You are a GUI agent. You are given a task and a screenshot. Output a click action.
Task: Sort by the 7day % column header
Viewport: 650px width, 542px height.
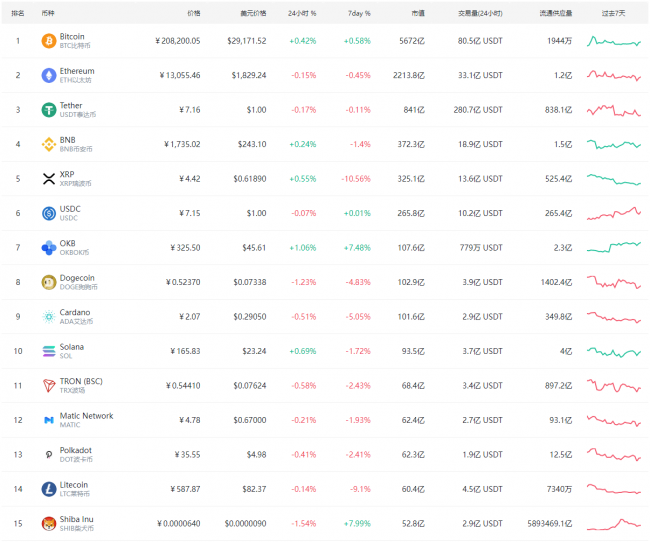point(359,13)
